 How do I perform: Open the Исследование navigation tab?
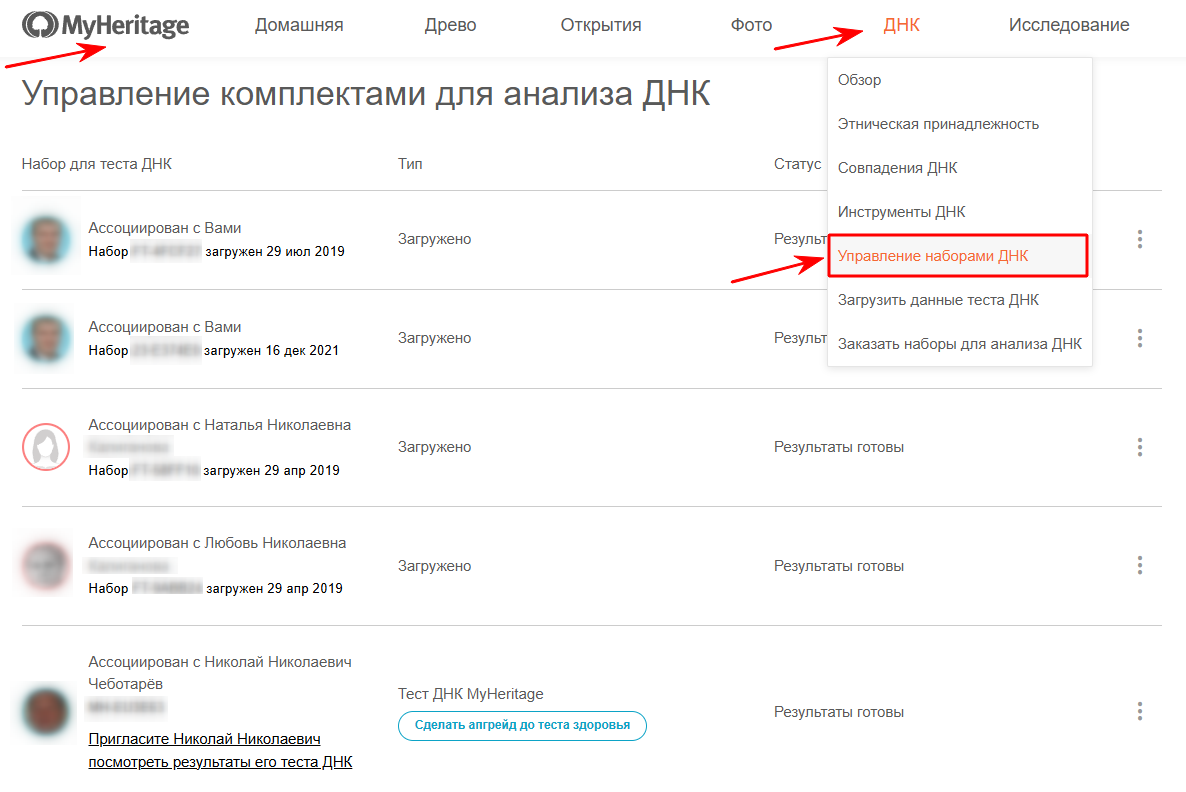pos(1069,25)
